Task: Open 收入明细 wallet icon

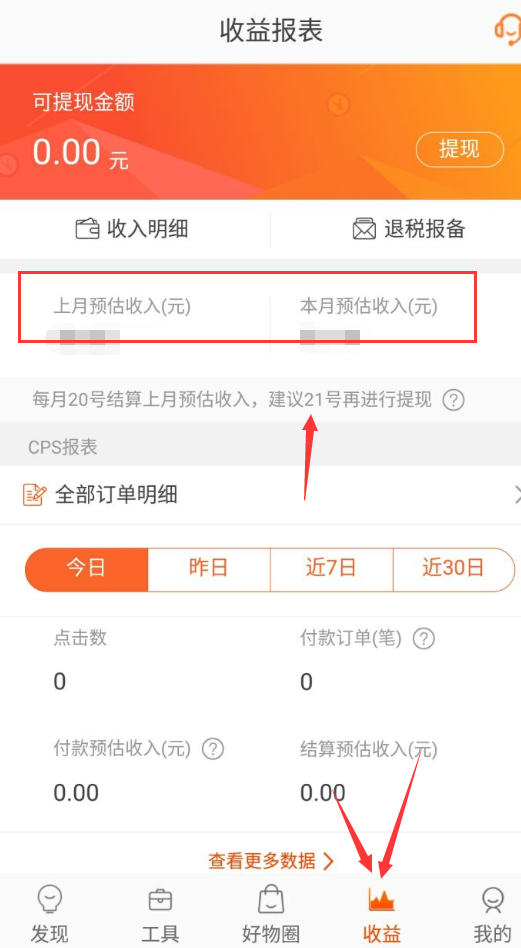Action: pos(87,229)
